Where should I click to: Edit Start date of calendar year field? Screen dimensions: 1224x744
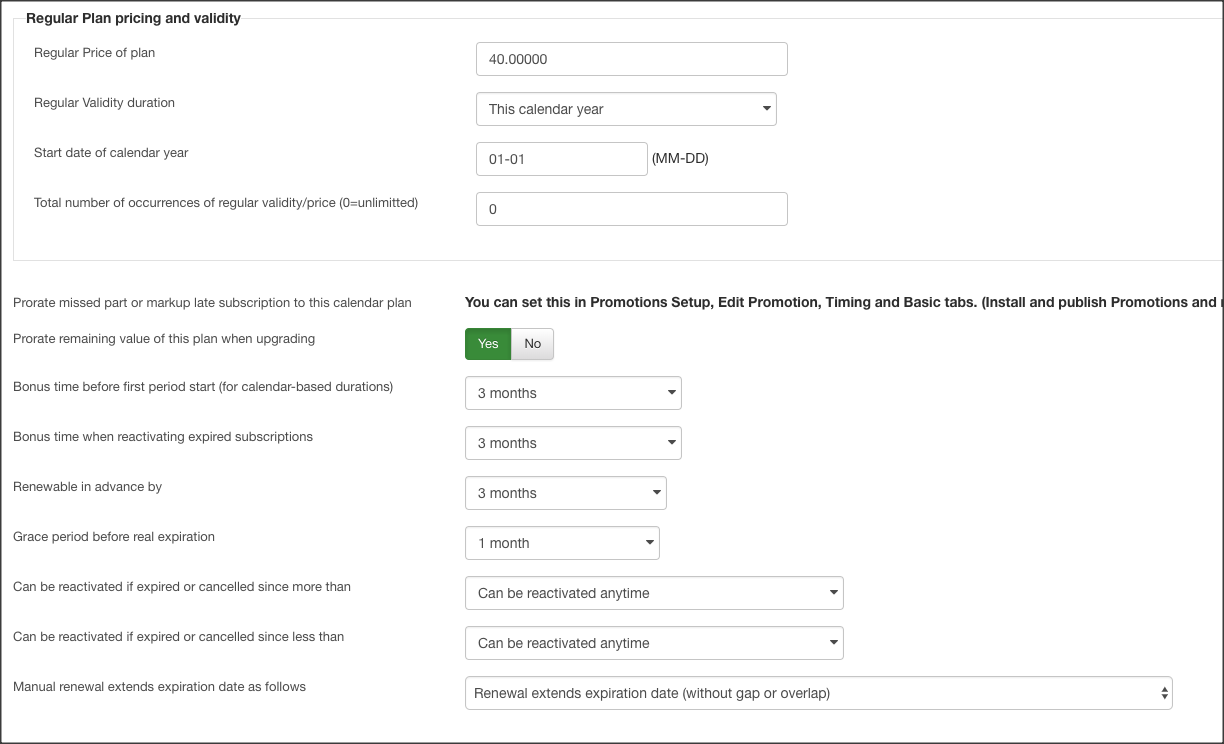point(562,159)
